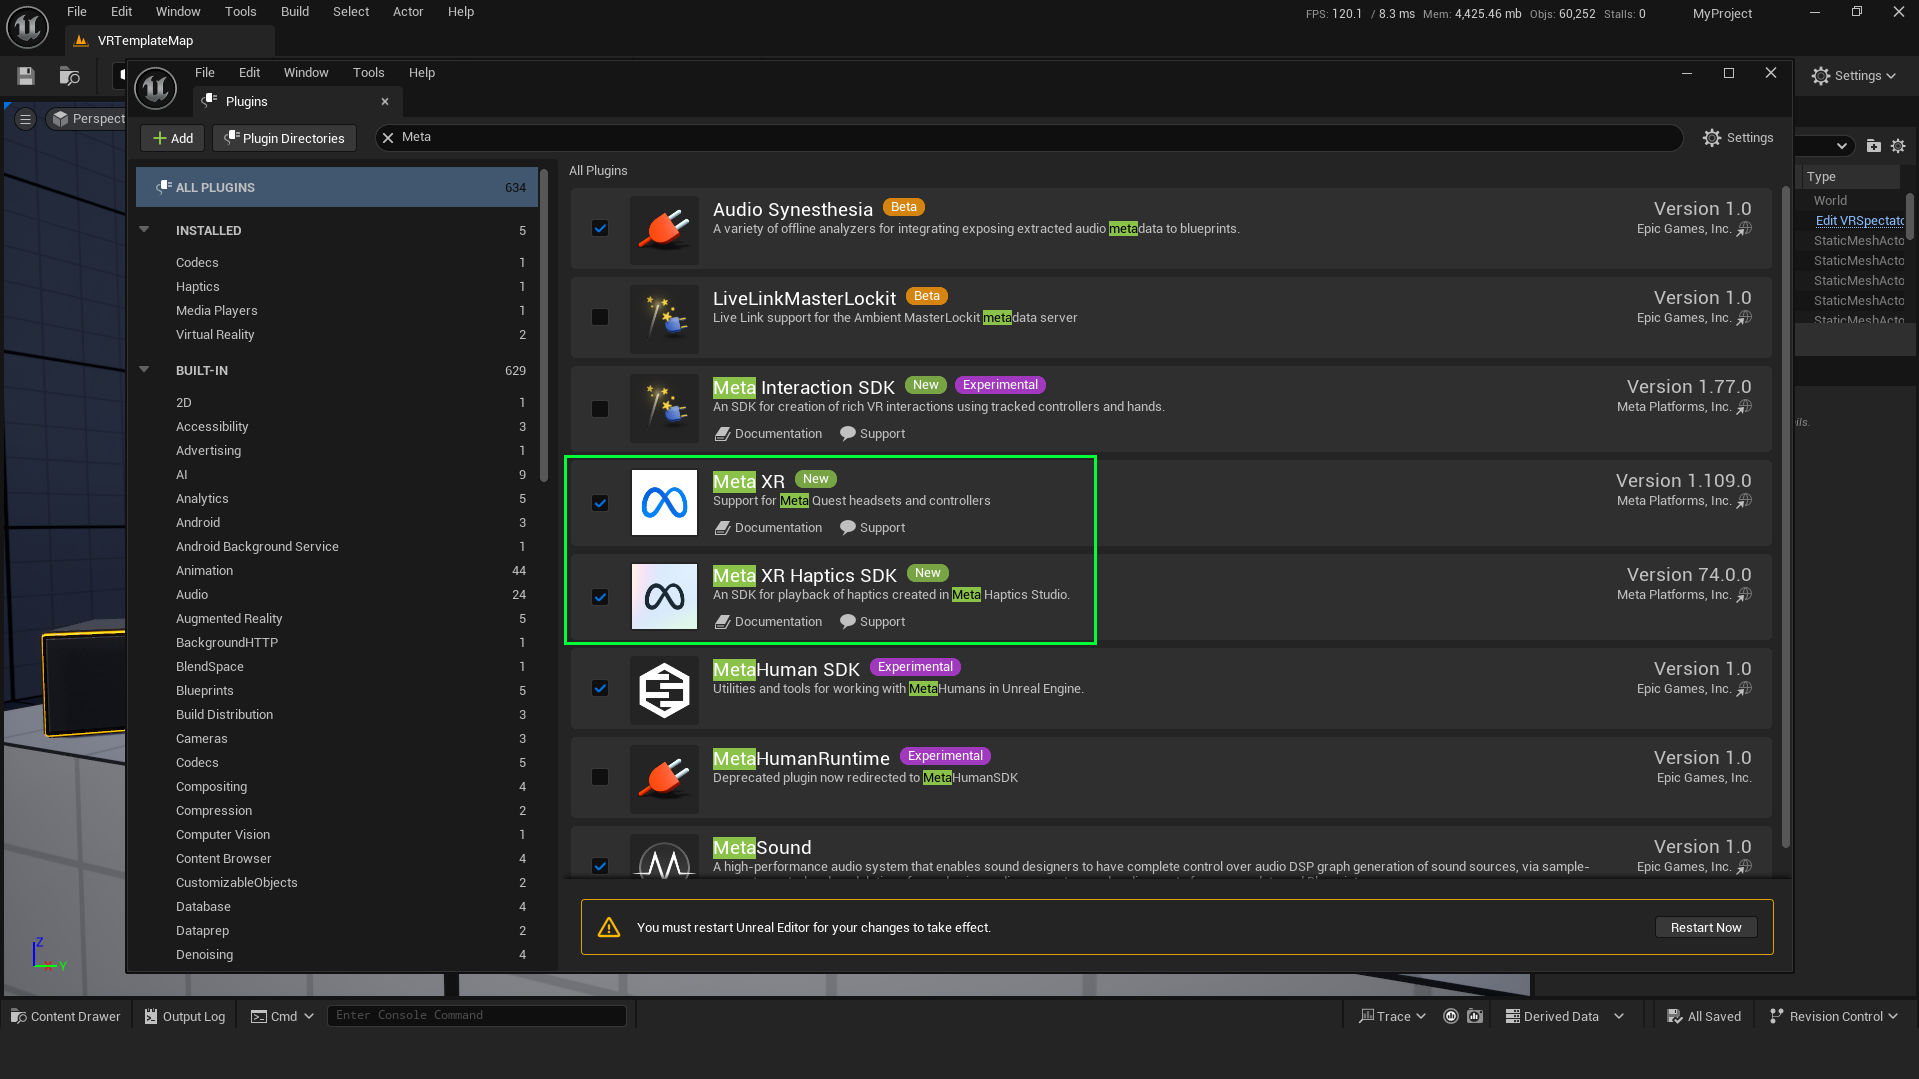
Task: Open the Derived Data dropdown
Action: click(x=1564, y=1016)
